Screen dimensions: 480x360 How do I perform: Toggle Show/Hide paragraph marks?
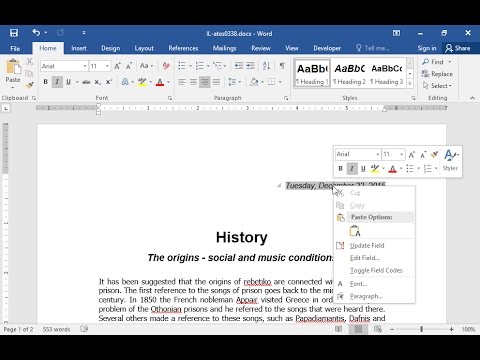pos(282,66)
